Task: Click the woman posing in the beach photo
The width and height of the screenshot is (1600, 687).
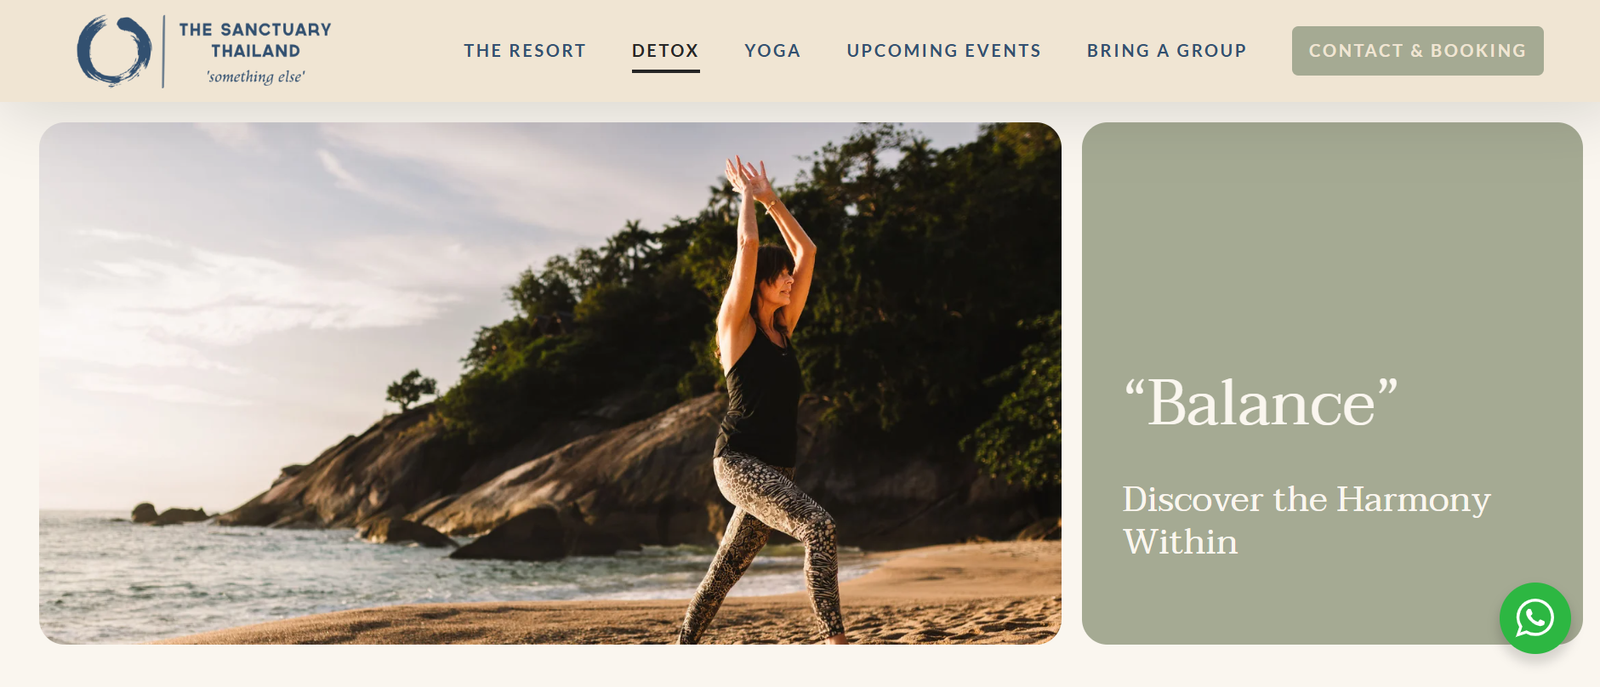Action: [x=765, y=400]
